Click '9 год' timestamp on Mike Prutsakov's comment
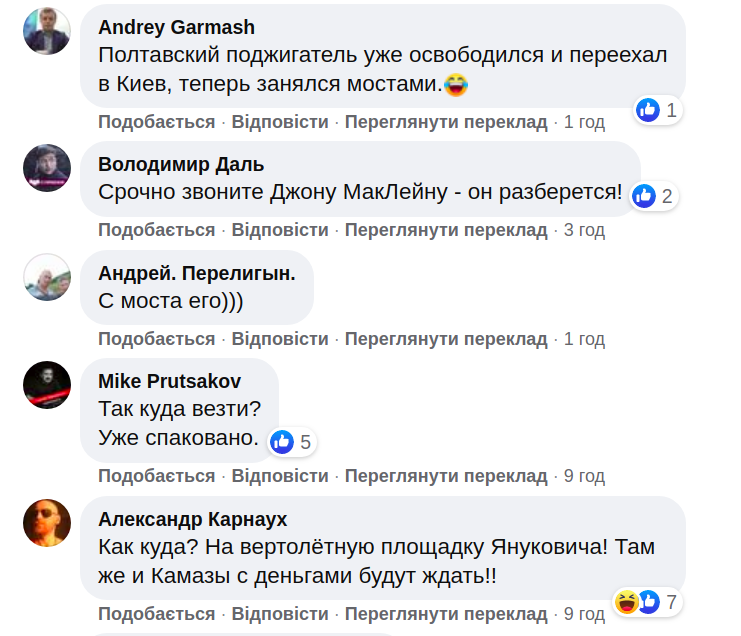This screenshot has height=636, width=741. coord(584,476)
